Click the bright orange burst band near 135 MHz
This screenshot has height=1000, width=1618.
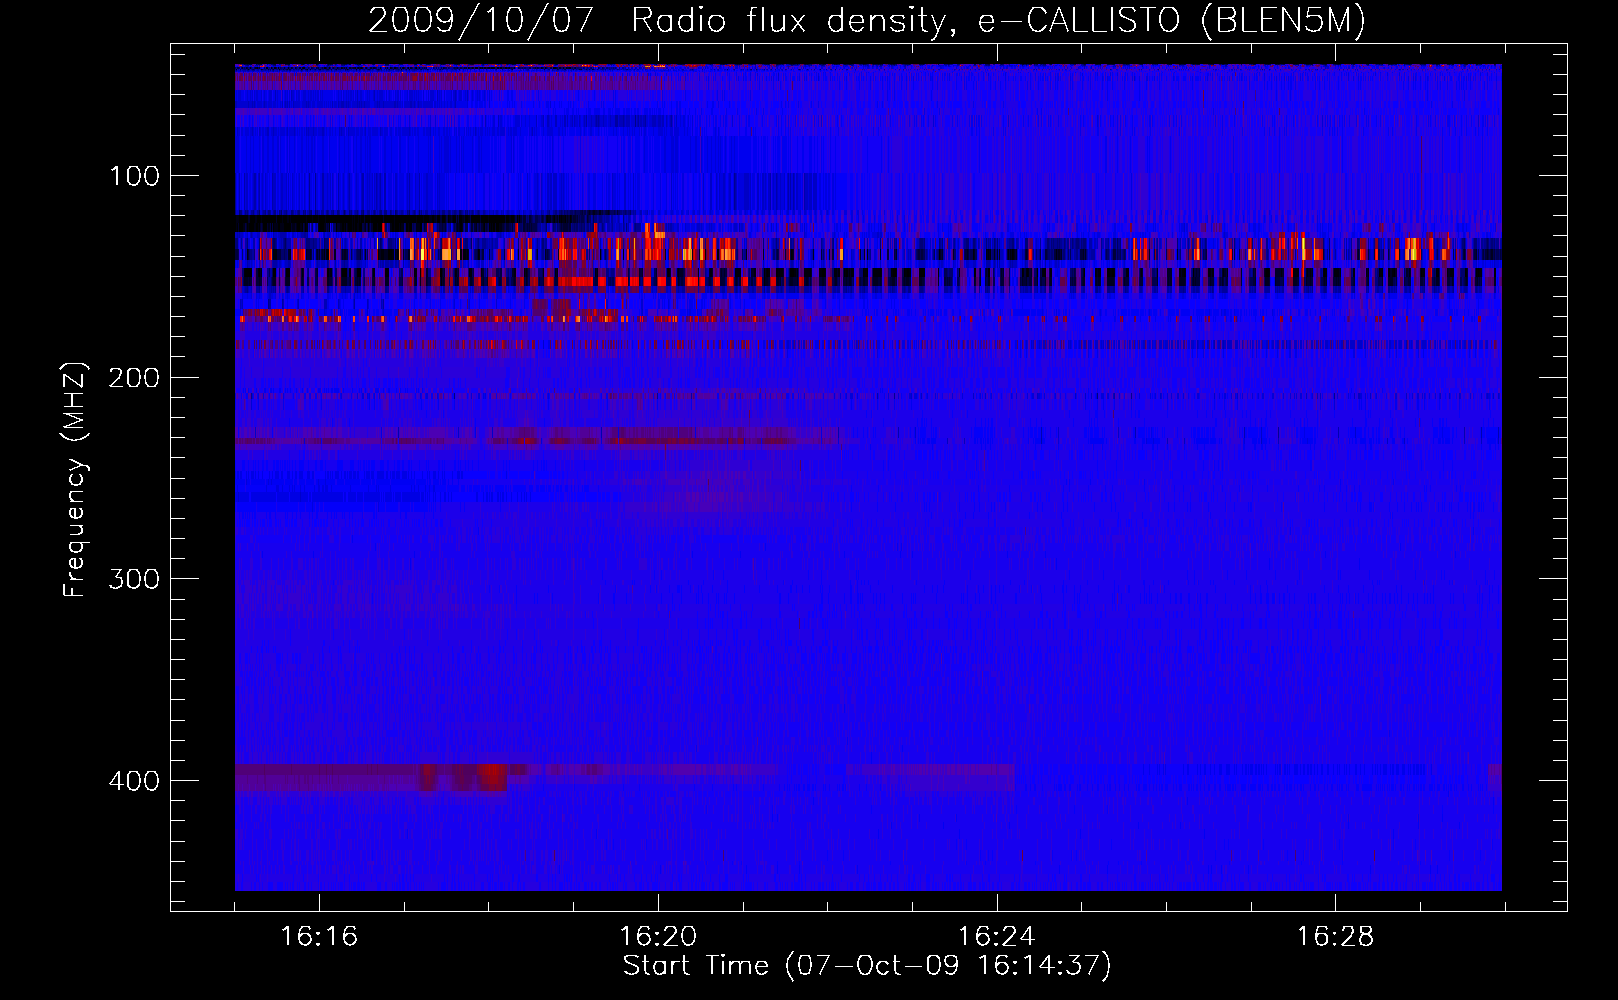868,247
